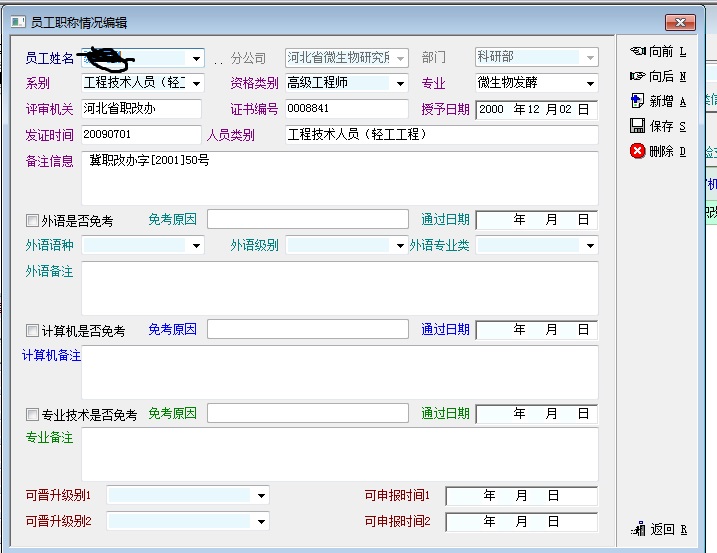Click the 授予日期 date field
The width and height of the screenshot is (717, 553).
pos(536,110)
